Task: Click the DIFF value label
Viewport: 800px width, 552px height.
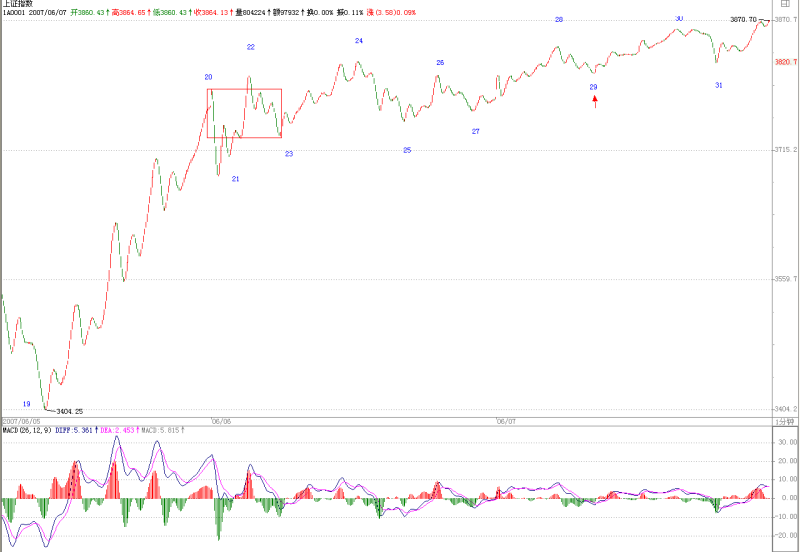Action: coord(74,431)
